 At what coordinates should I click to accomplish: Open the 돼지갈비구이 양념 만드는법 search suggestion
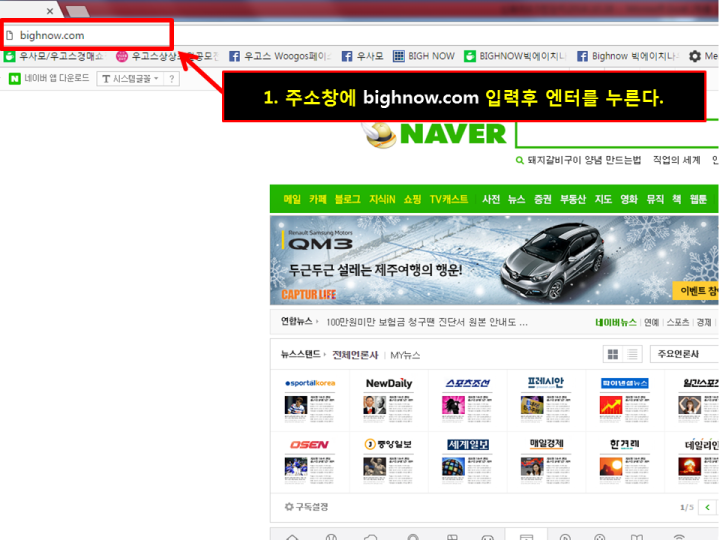(x=584, y=160)
